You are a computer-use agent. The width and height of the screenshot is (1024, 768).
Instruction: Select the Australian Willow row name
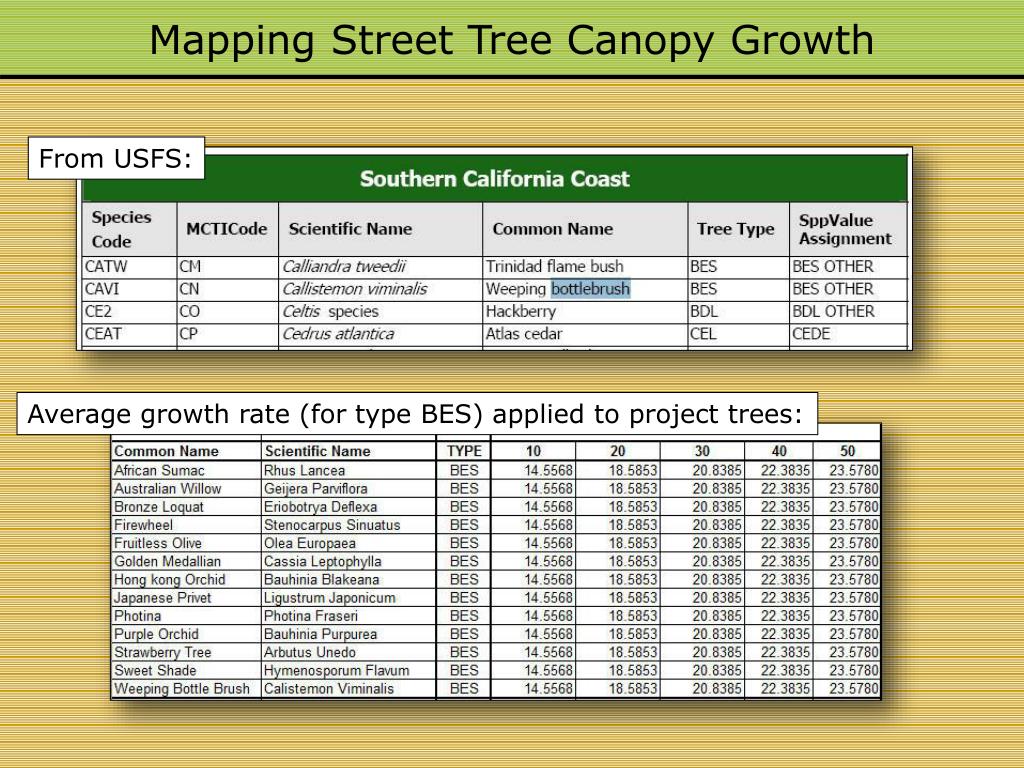coord(168,488)
